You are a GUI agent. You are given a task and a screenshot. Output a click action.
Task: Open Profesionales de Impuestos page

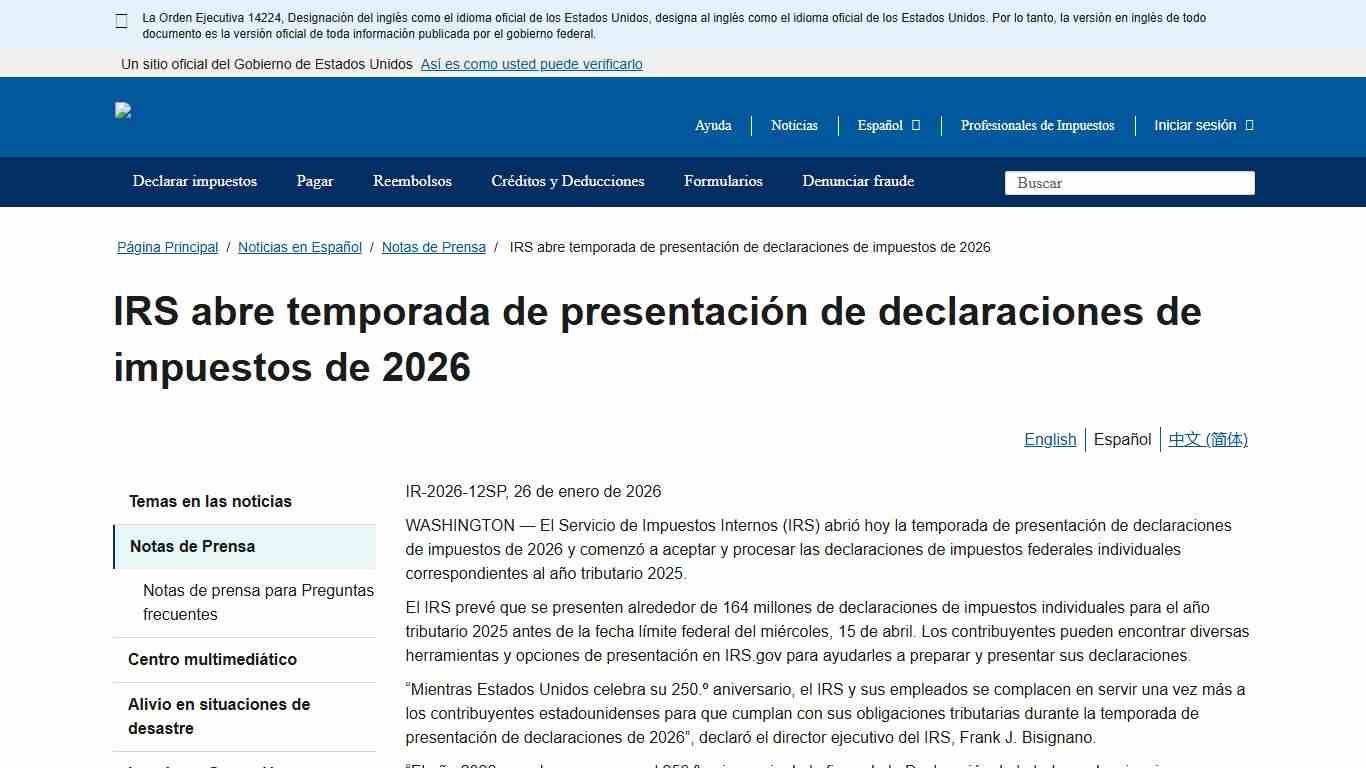click(1037, 125)
